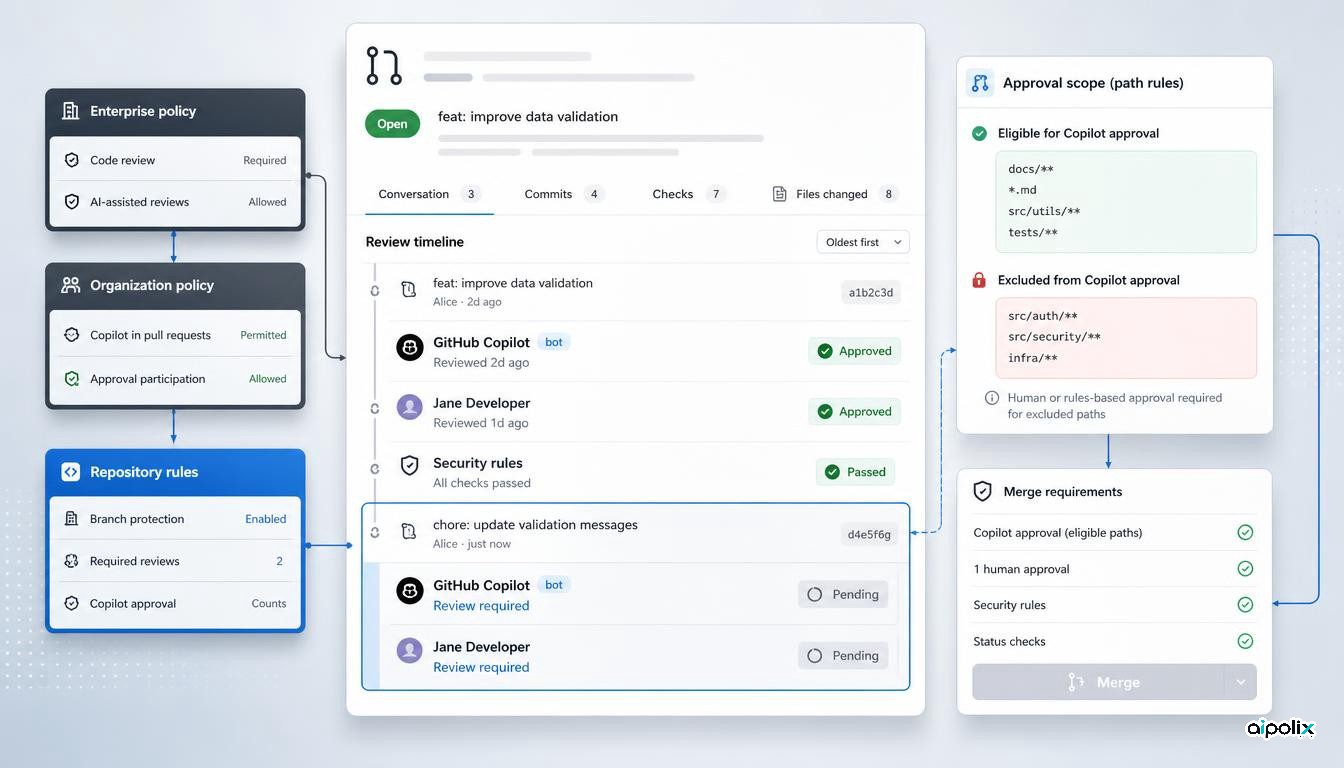
Task: Toggle the 1 human approval checkmark
Action: [x=1245, y=568]
